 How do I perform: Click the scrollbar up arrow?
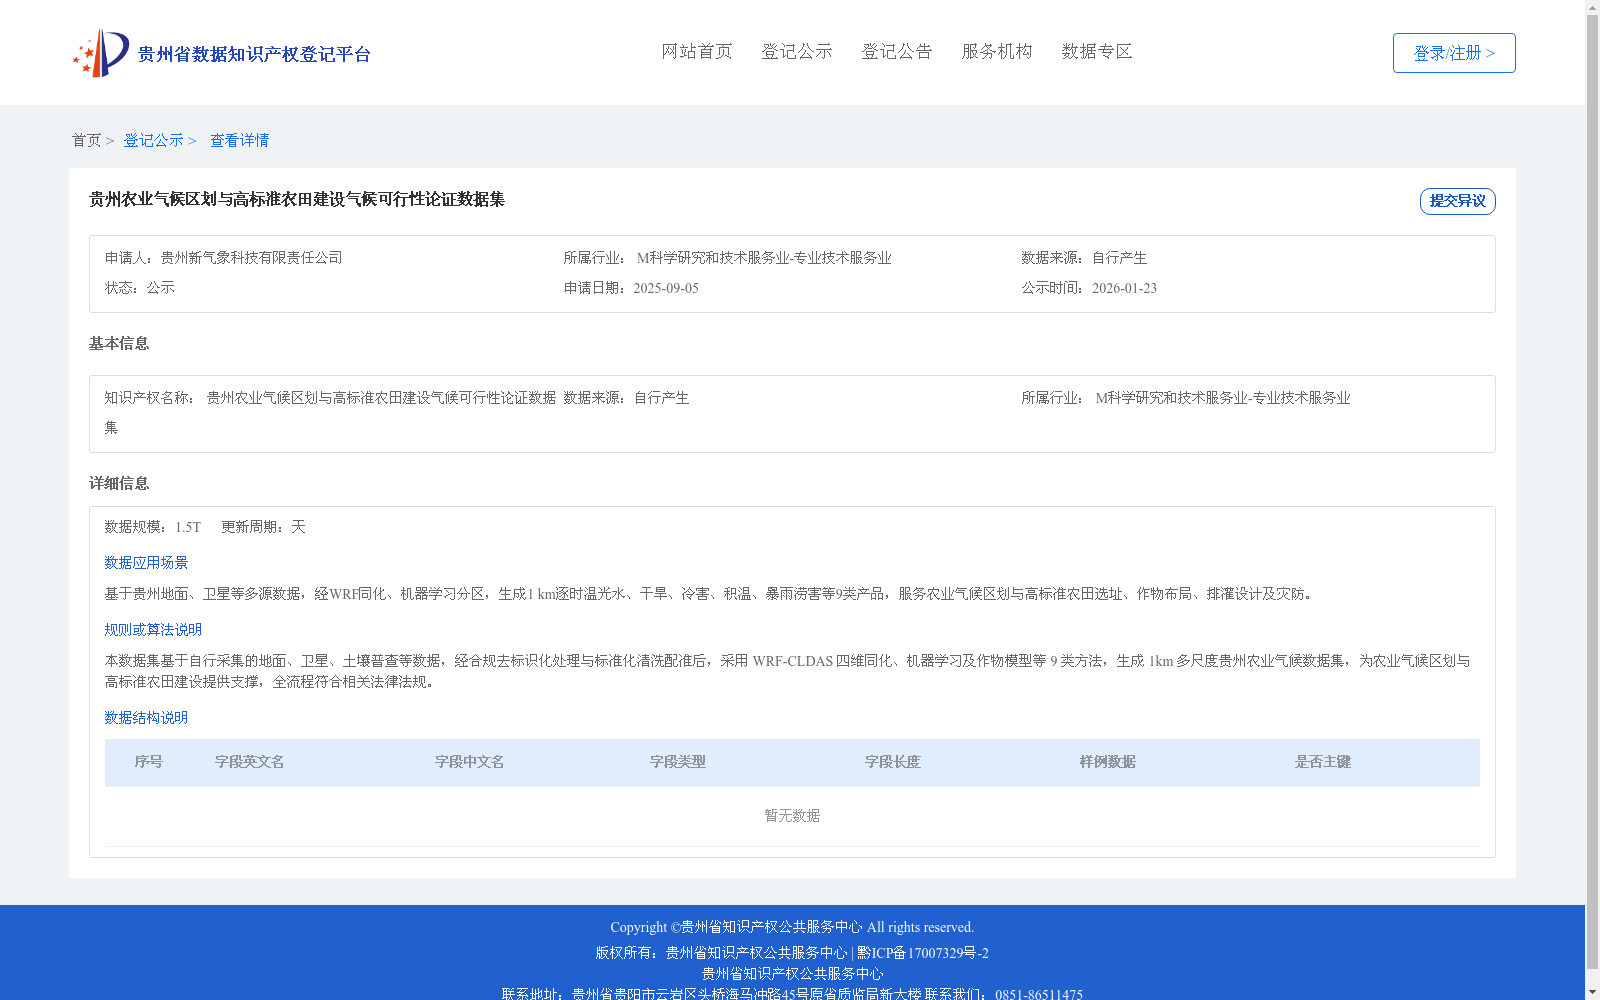pos(1592,7)
